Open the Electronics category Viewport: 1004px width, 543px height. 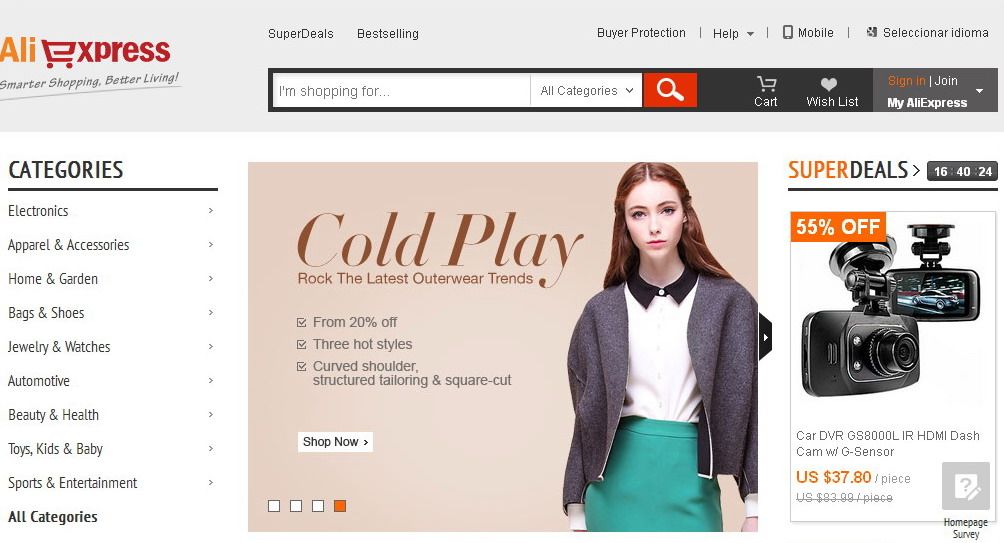(38, 211)
